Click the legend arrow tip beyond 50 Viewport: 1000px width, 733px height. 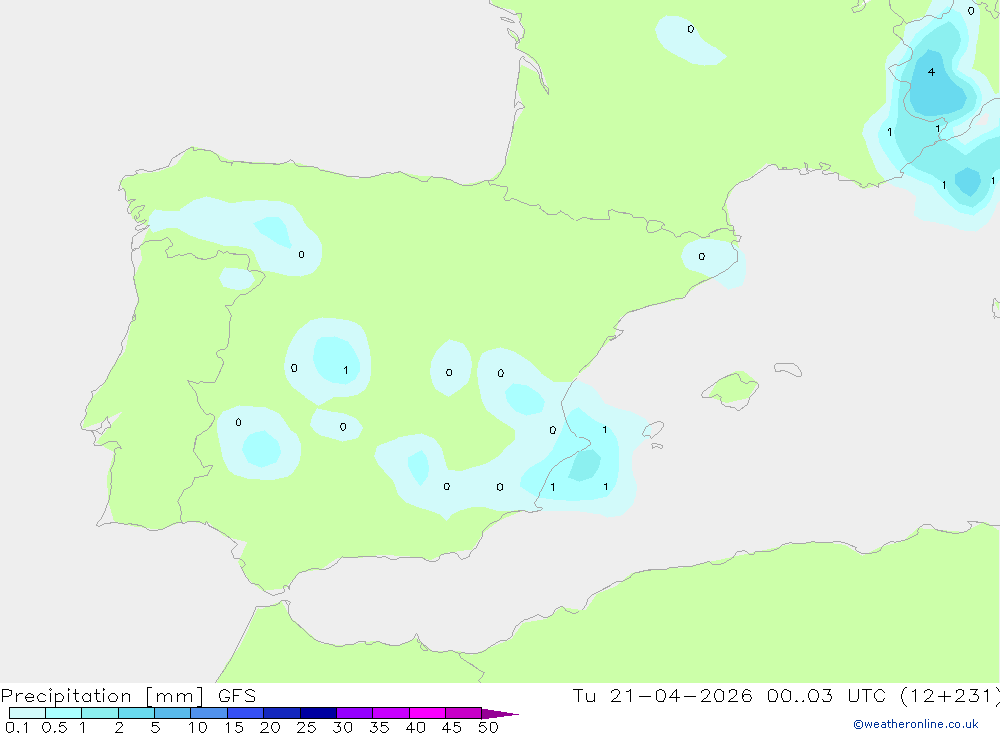click(501, 714)
